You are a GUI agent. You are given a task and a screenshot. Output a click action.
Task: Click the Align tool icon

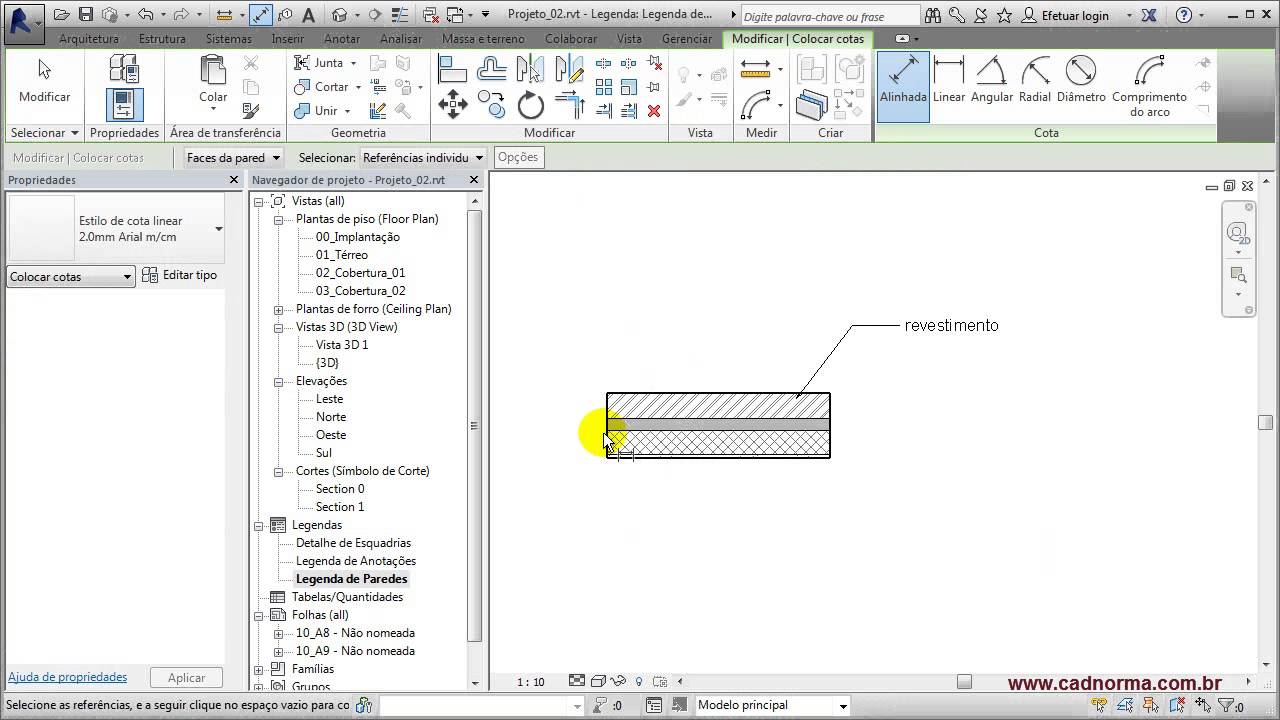pos(453,68)
